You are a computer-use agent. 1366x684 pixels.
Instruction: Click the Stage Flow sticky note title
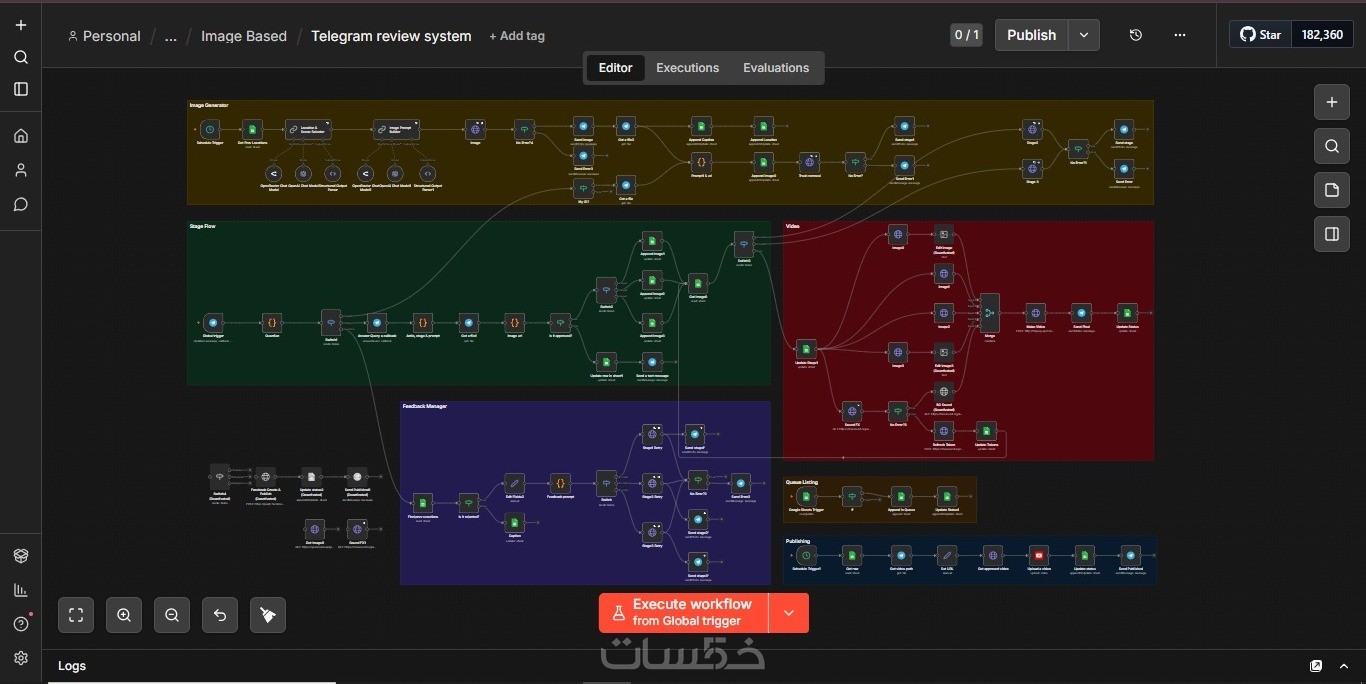pos(203,226)
